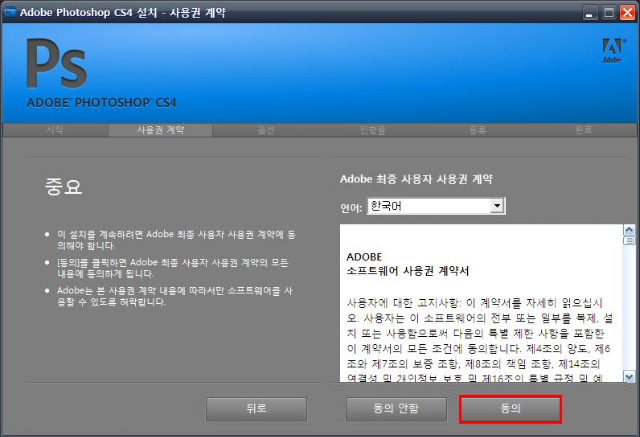Viewport: 640px width, 437px height.
Task: Select the 완료 step tab
Action: [x=583, y=130]
